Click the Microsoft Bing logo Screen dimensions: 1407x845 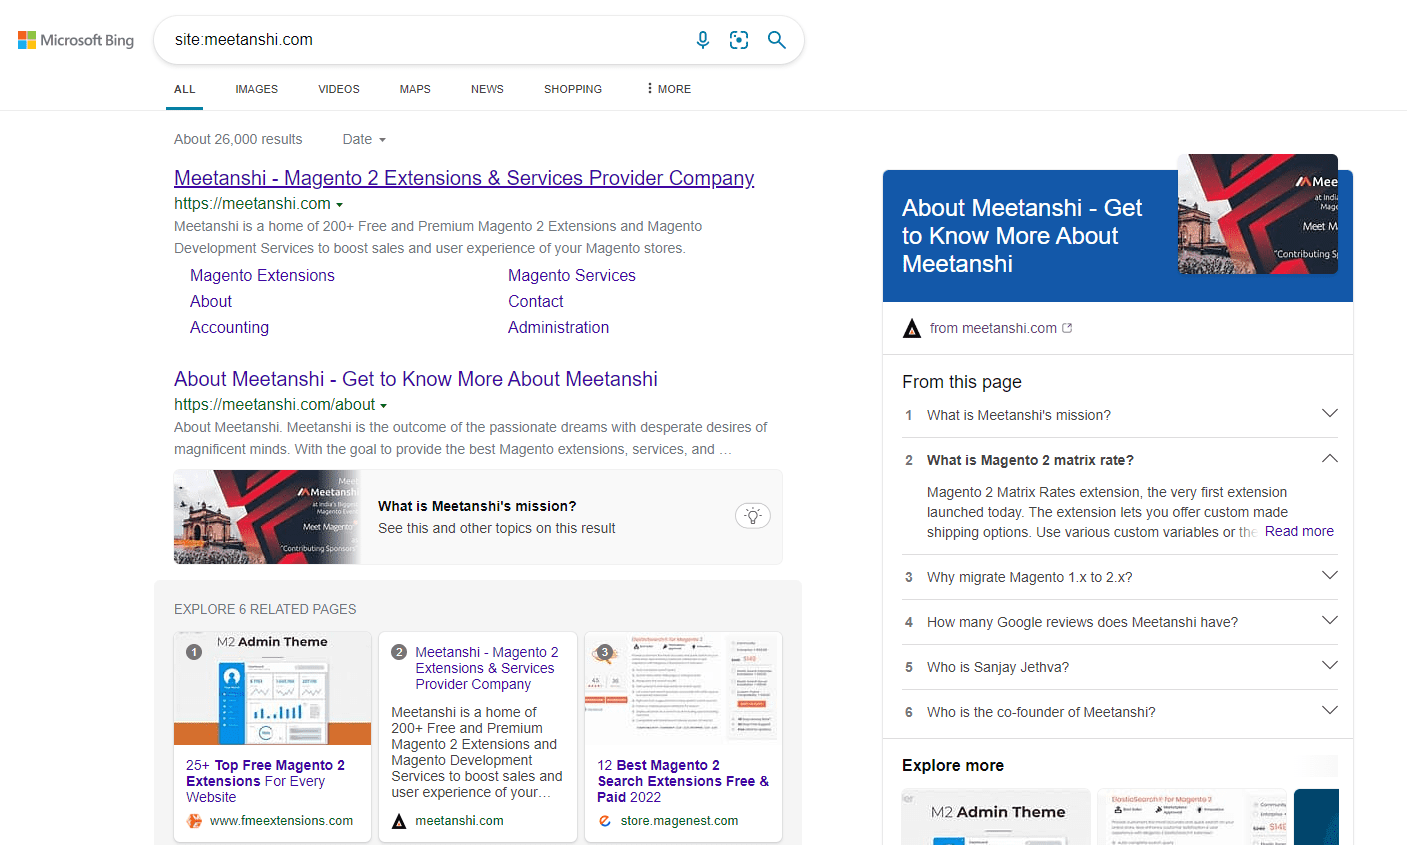coord(75,39)
